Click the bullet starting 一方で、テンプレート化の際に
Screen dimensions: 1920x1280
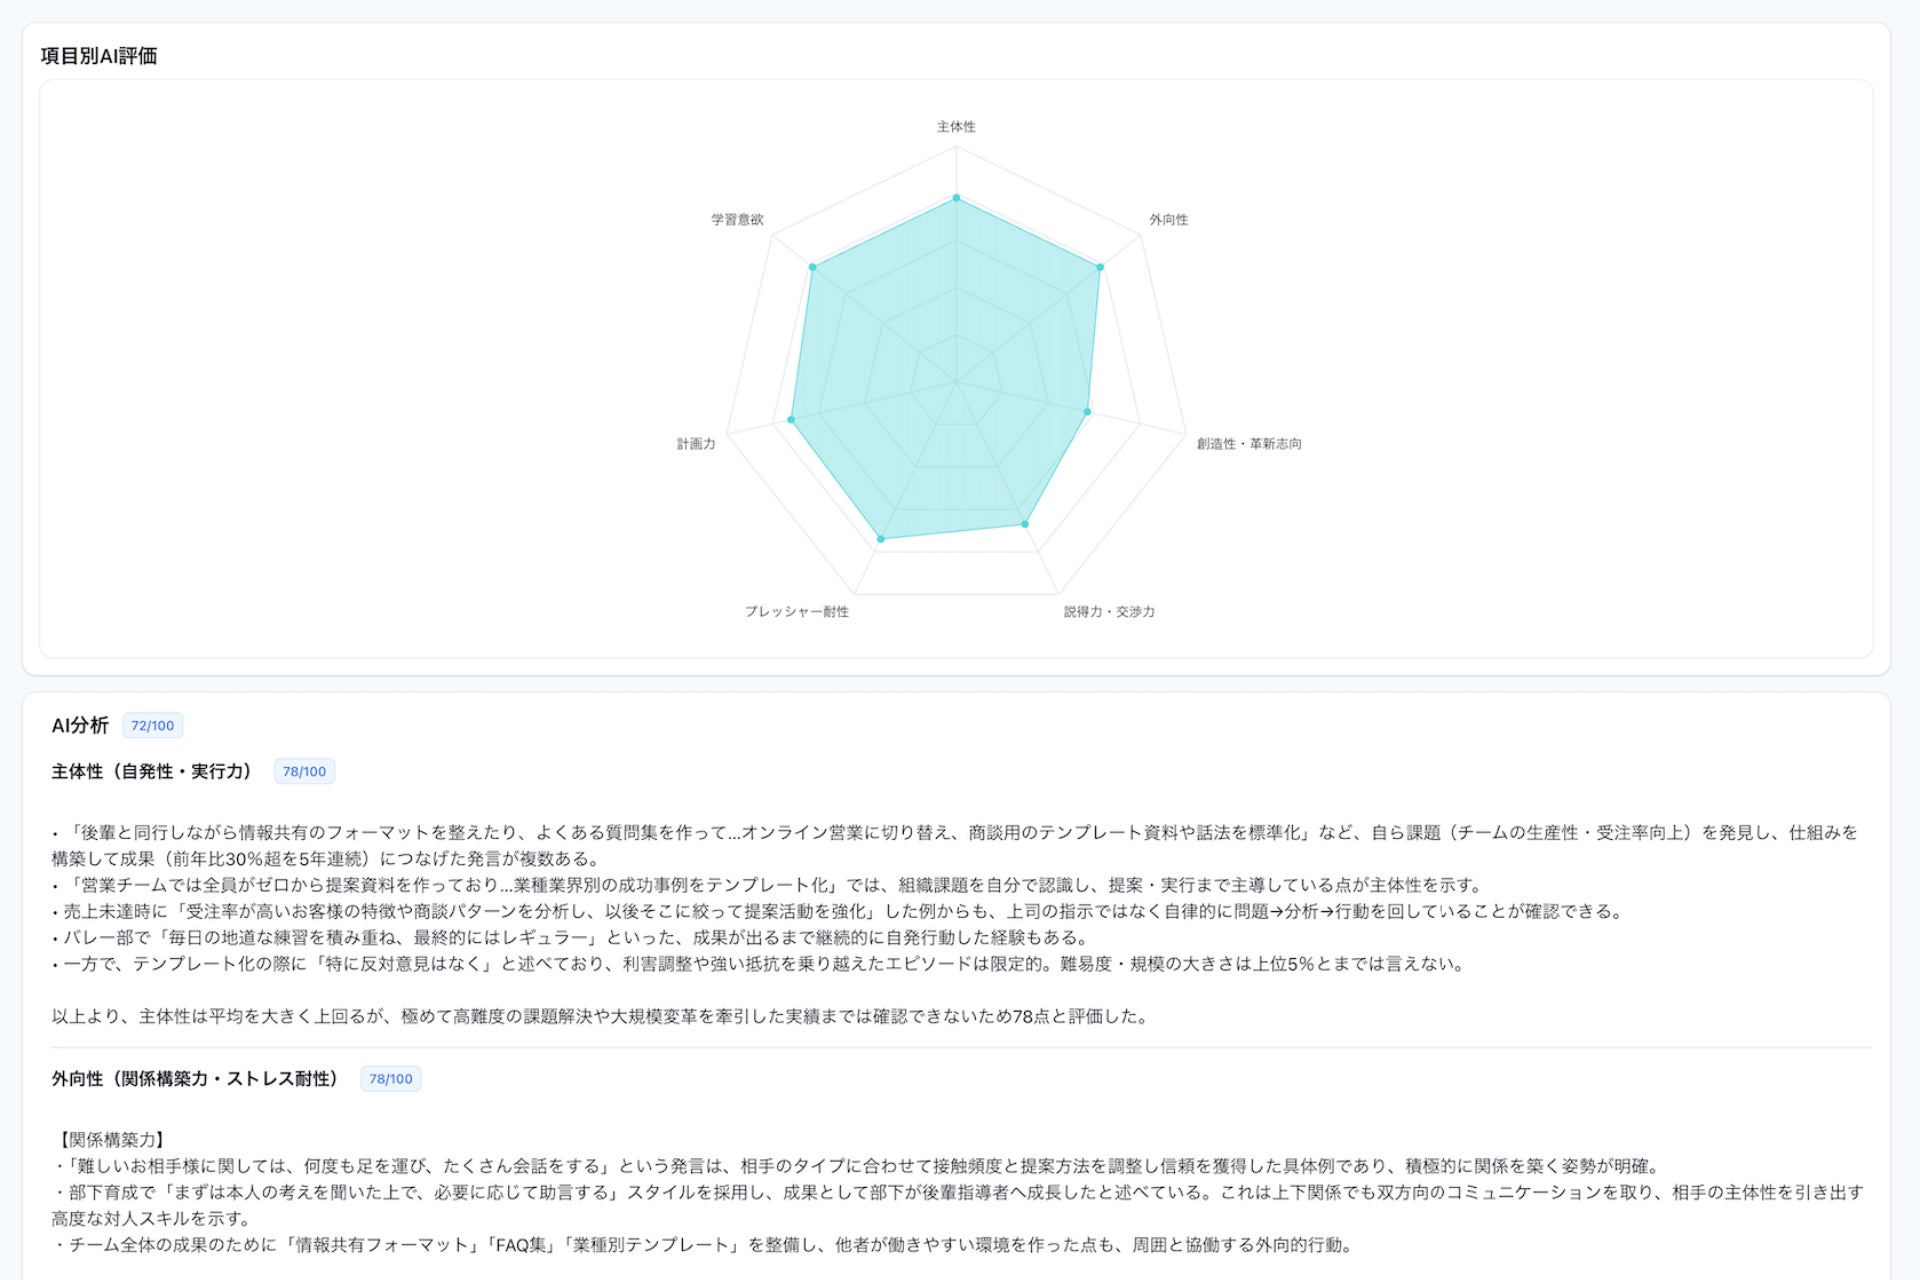coord(759,964)
